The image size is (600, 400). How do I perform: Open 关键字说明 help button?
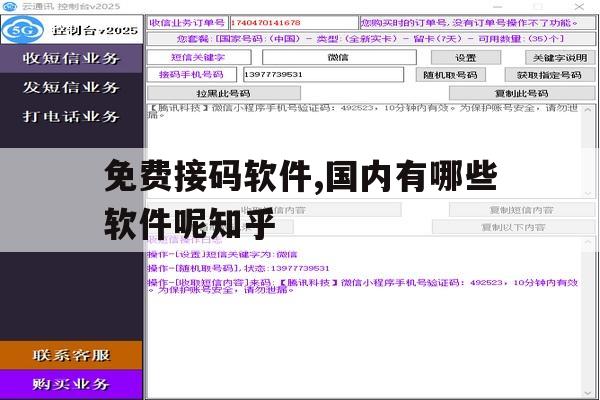pyautogui.click(x=560, y=58)
